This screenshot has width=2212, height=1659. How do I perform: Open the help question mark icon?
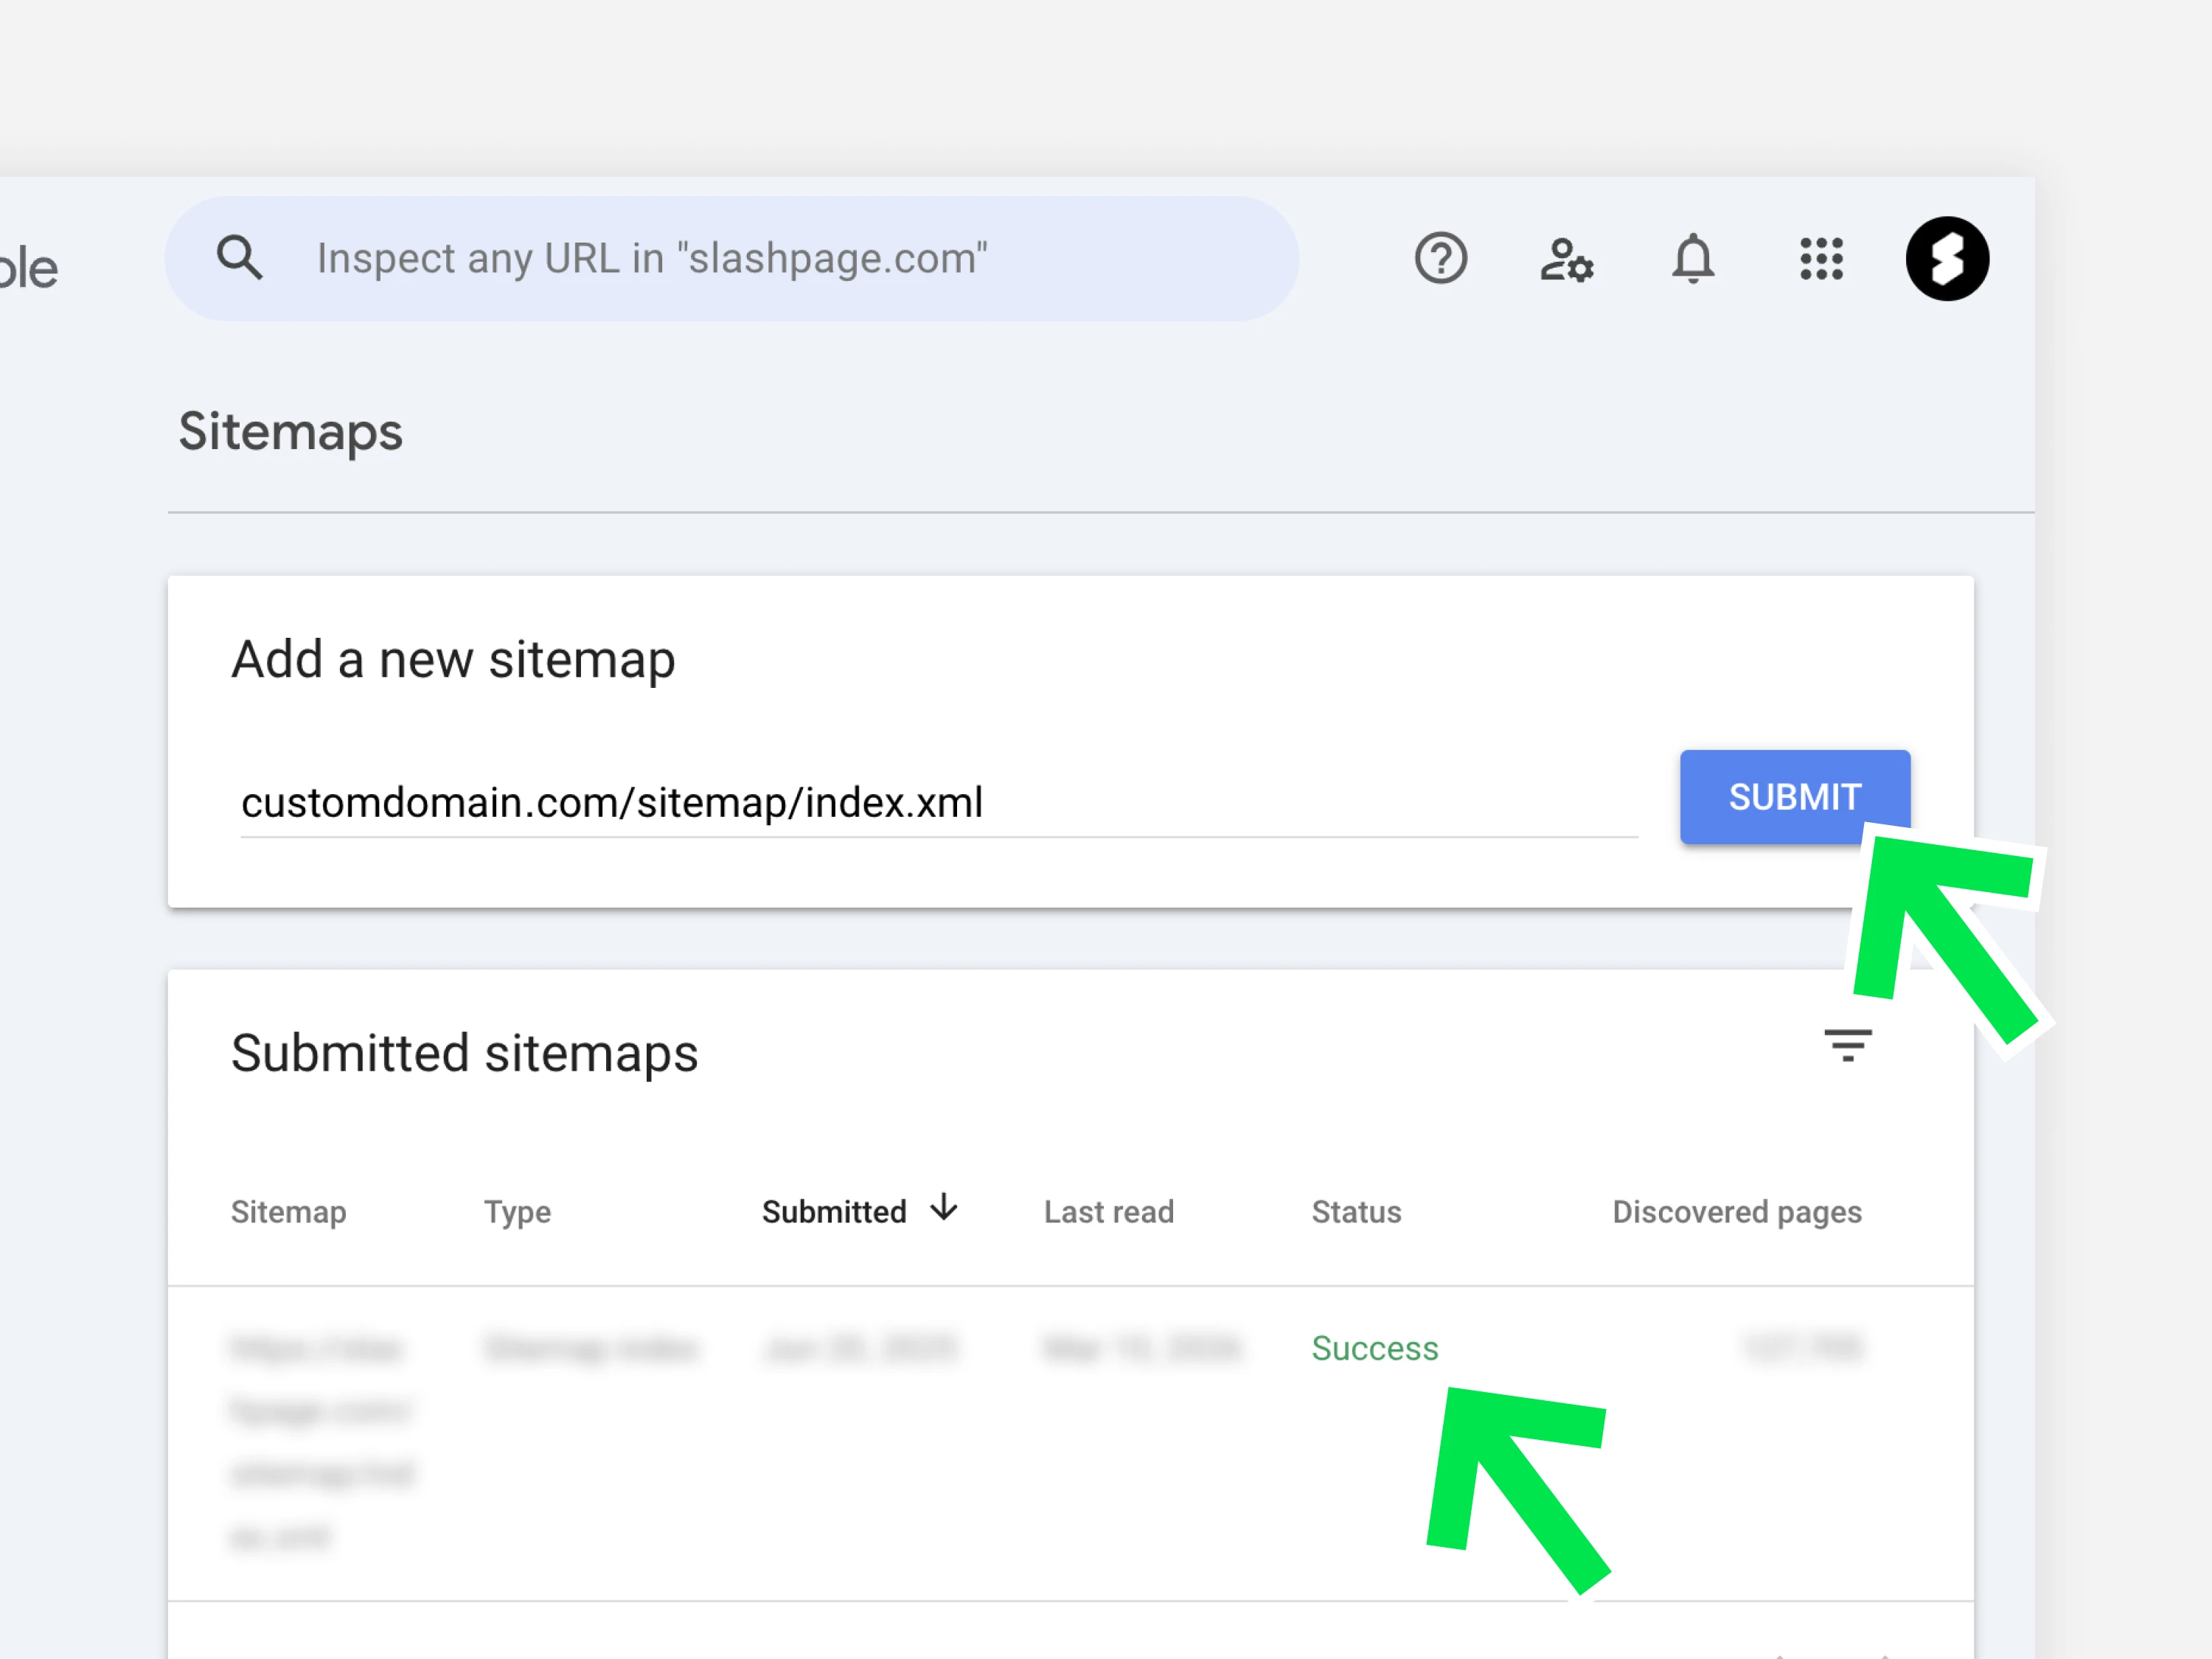[1440, 259]
